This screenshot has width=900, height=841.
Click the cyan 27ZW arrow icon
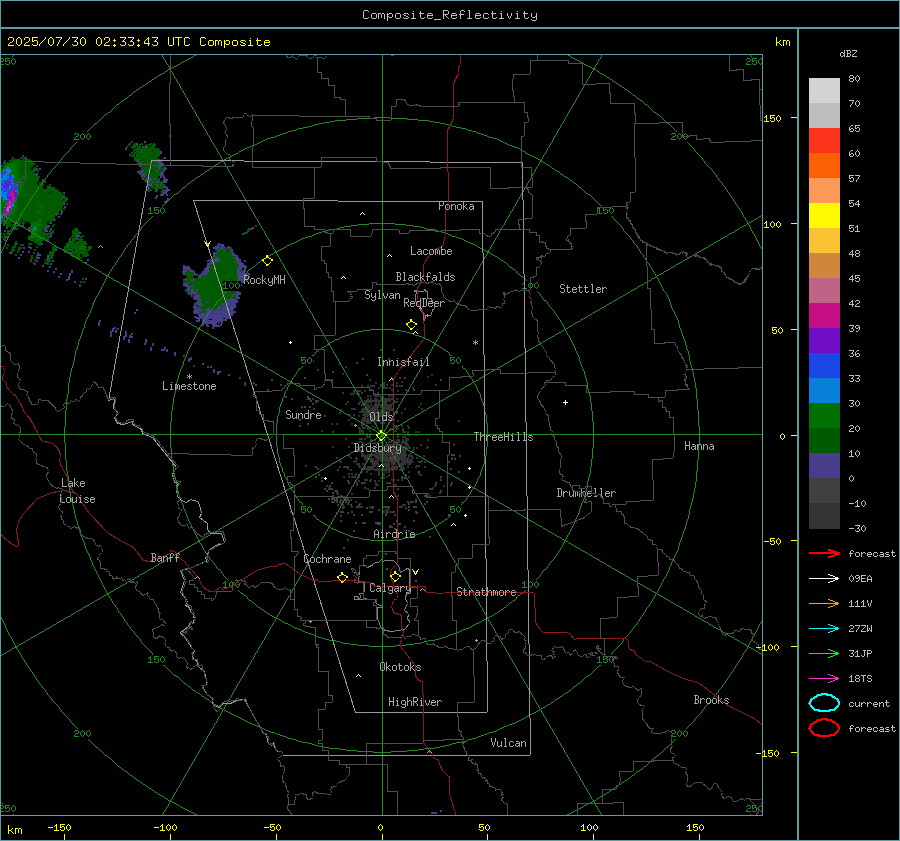[824, 629]
